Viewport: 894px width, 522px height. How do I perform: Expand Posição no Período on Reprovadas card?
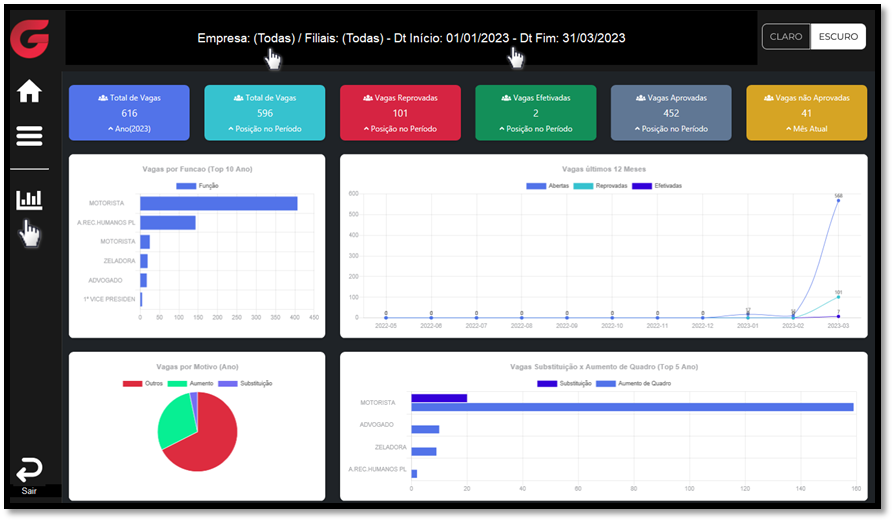[x=400, y=129]
